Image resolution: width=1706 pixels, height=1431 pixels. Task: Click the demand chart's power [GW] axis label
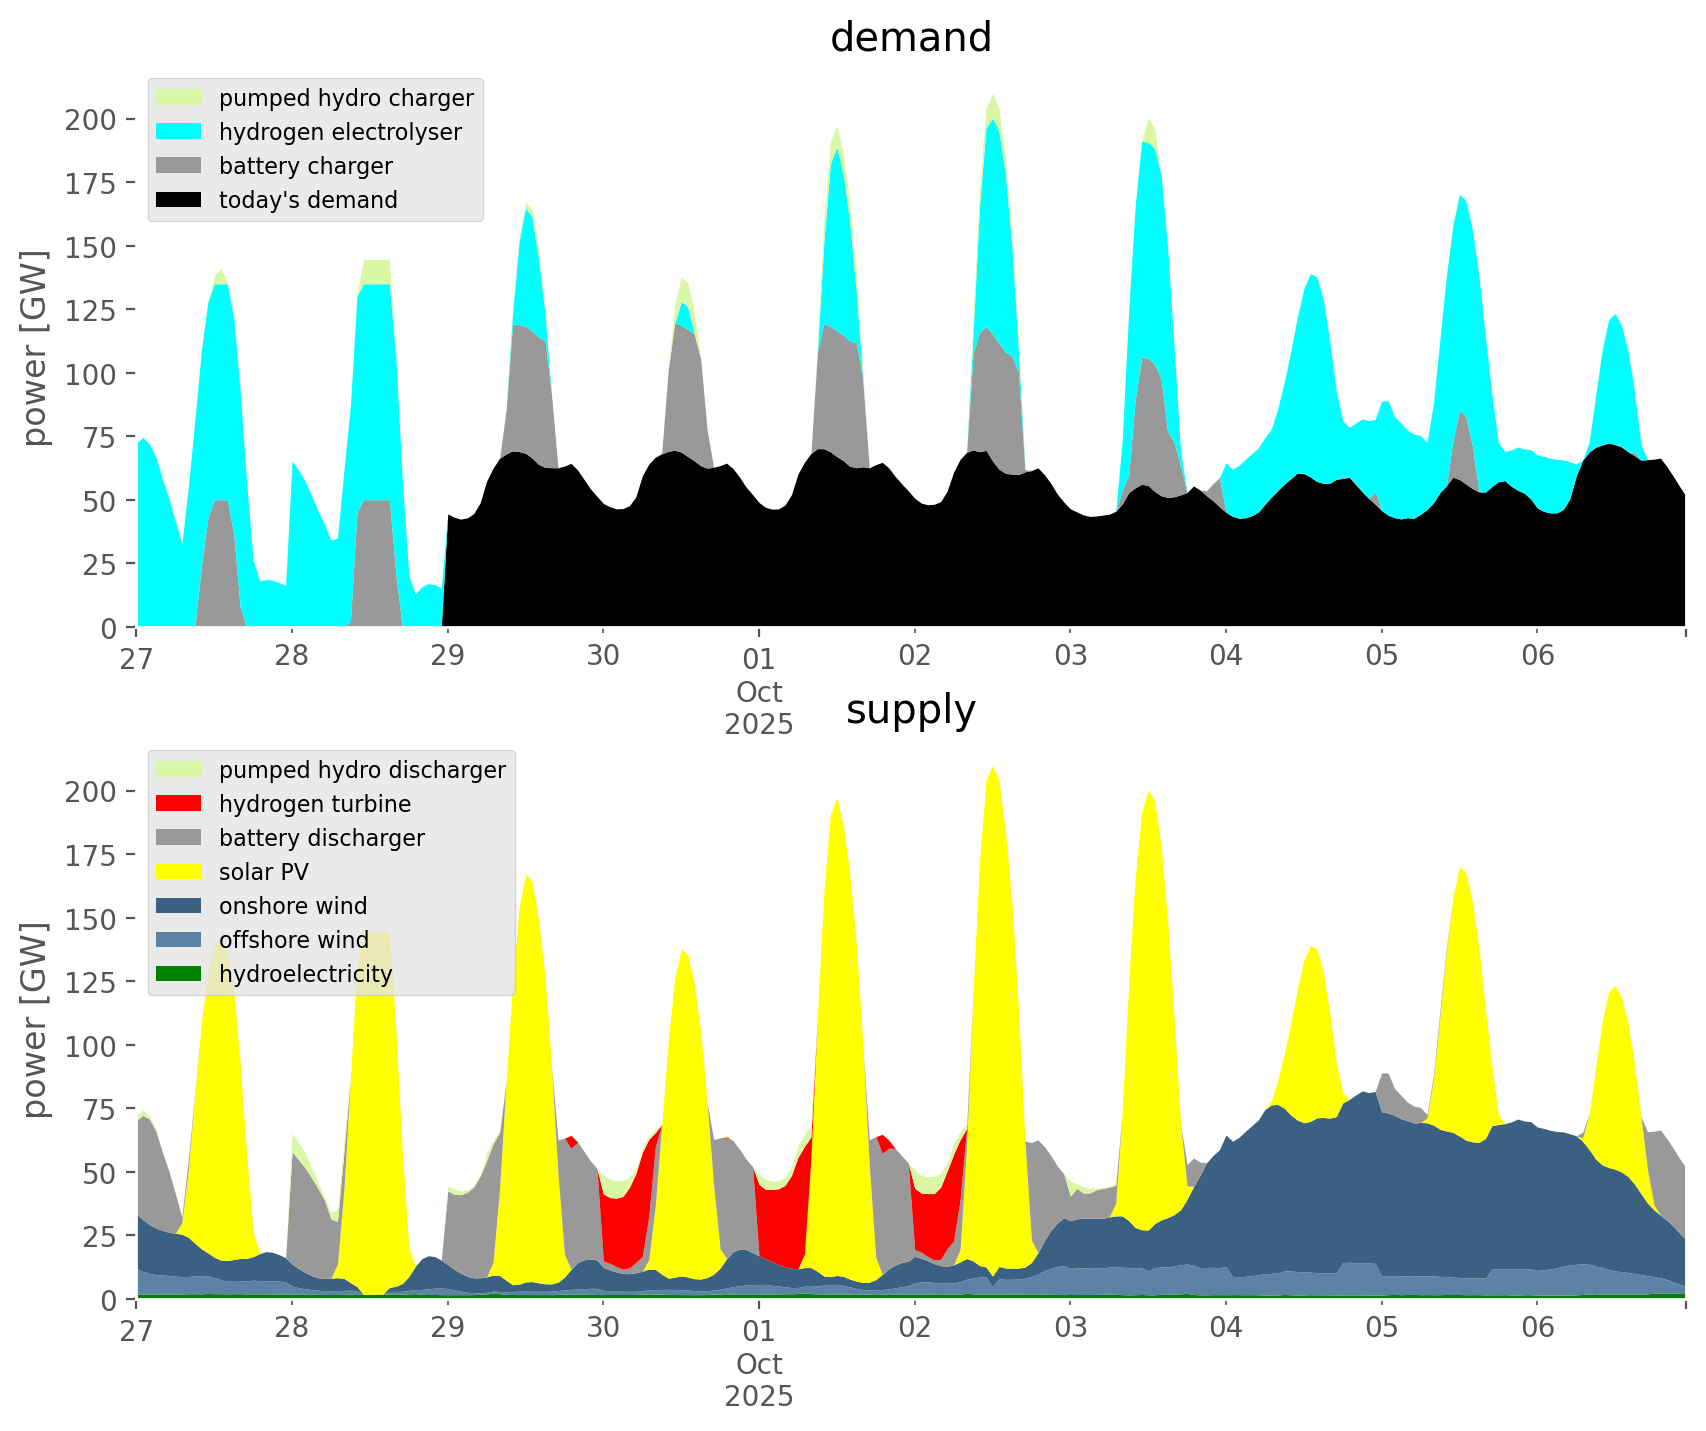[35, 348]
